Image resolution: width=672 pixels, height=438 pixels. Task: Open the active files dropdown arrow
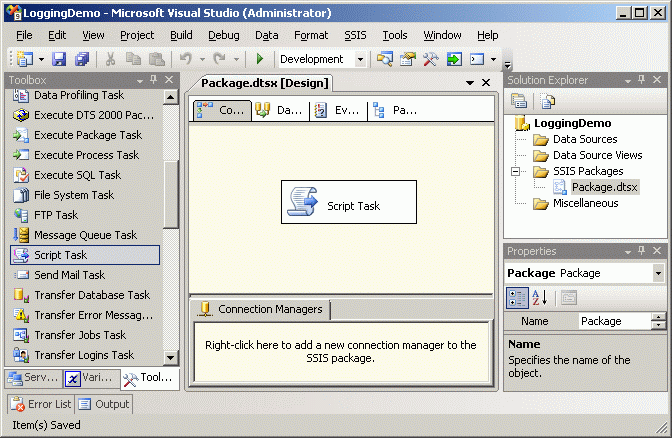coord(470,83)
